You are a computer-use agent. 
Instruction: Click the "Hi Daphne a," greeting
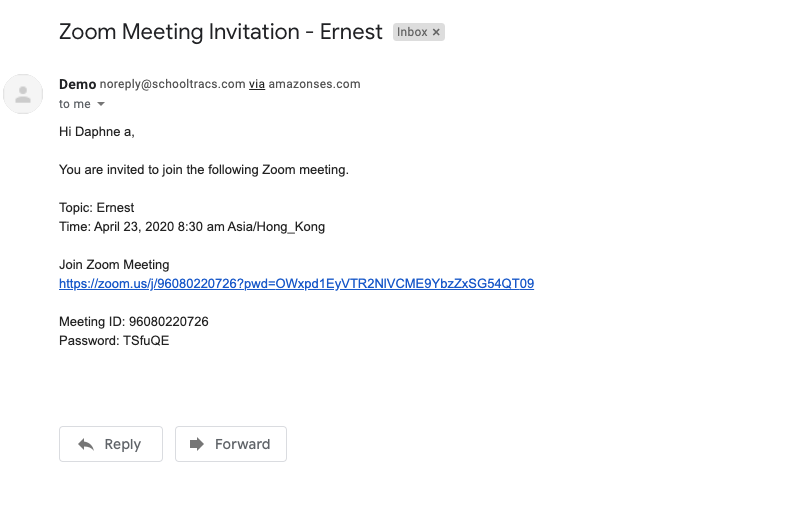[97, 131]
